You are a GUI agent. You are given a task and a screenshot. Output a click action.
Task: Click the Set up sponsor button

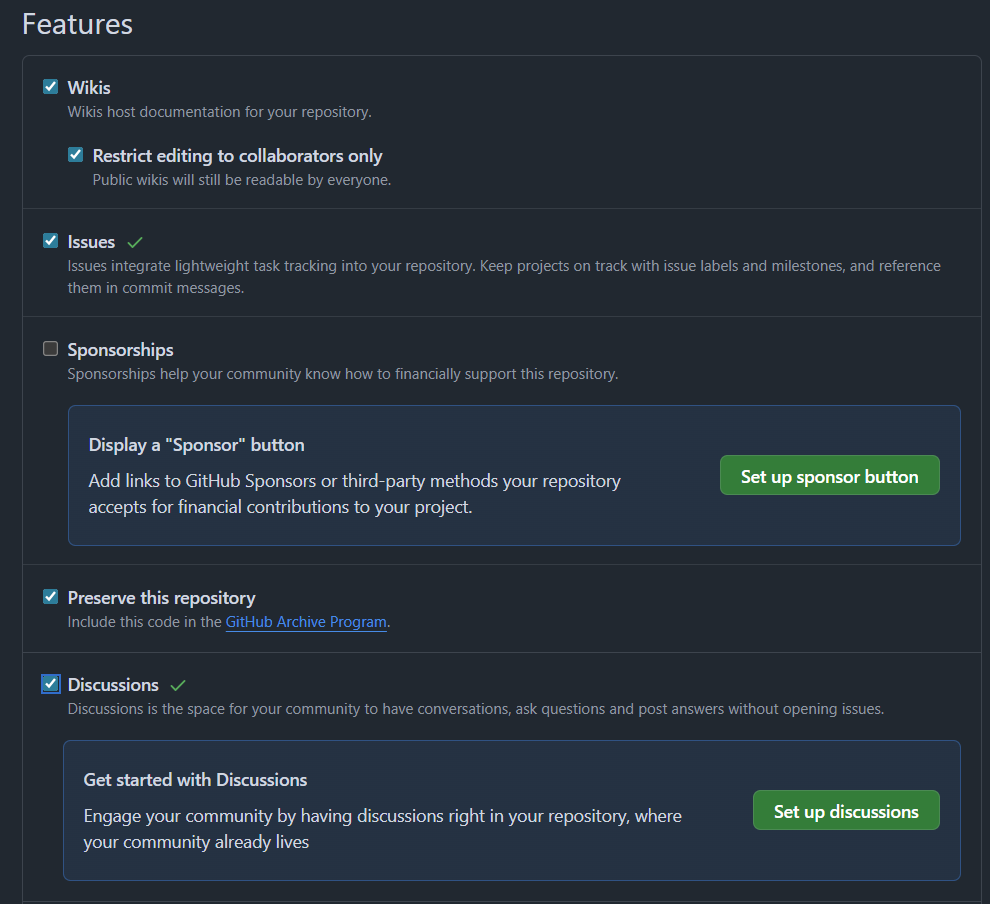[x=830, y=475]
